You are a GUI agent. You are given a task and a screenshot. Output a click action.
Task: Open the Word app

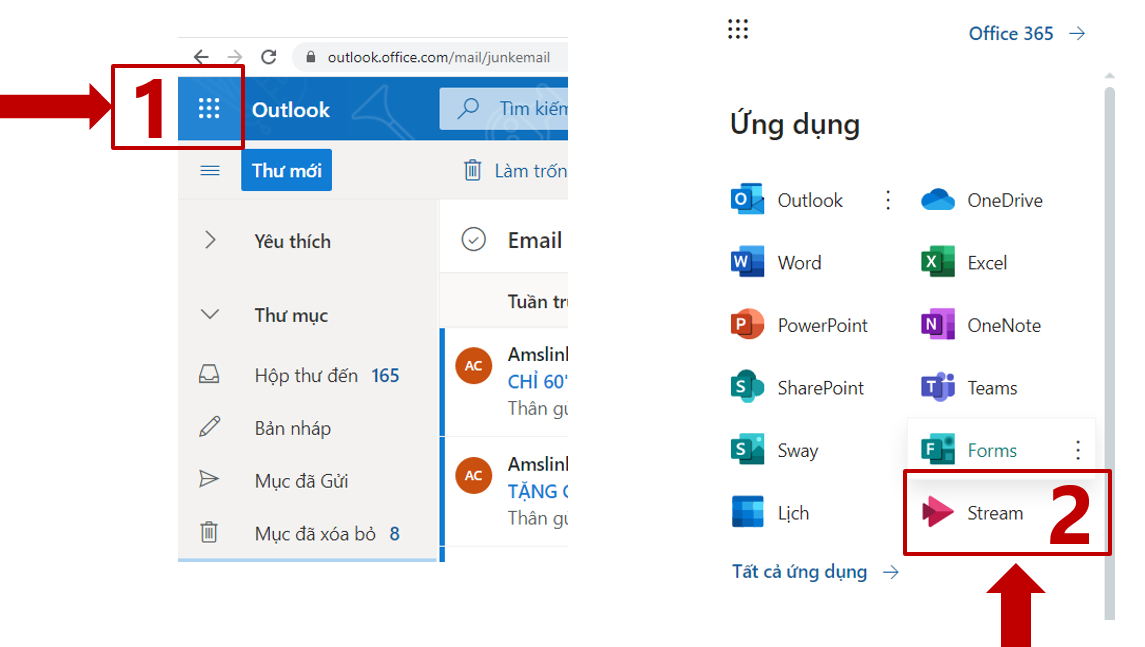pos(798,263)
